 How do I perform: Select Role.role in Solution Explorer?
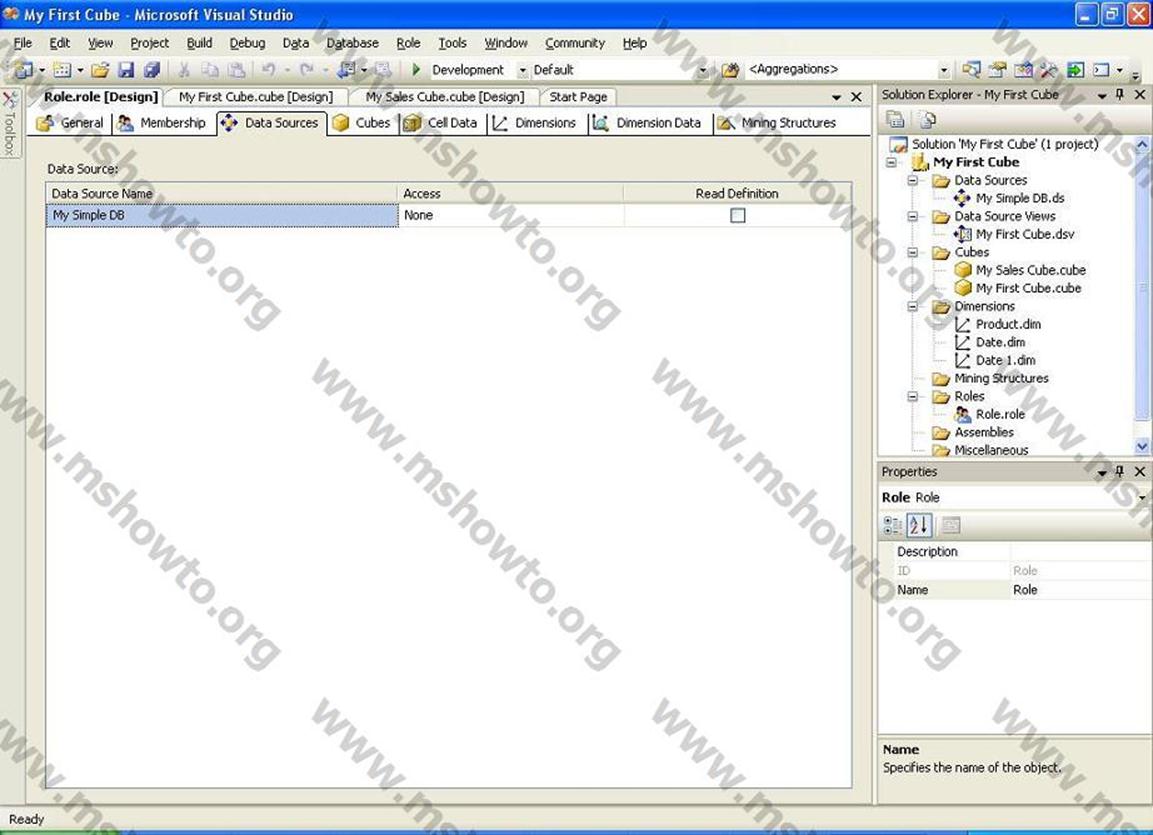click(x=1000, y=415)
